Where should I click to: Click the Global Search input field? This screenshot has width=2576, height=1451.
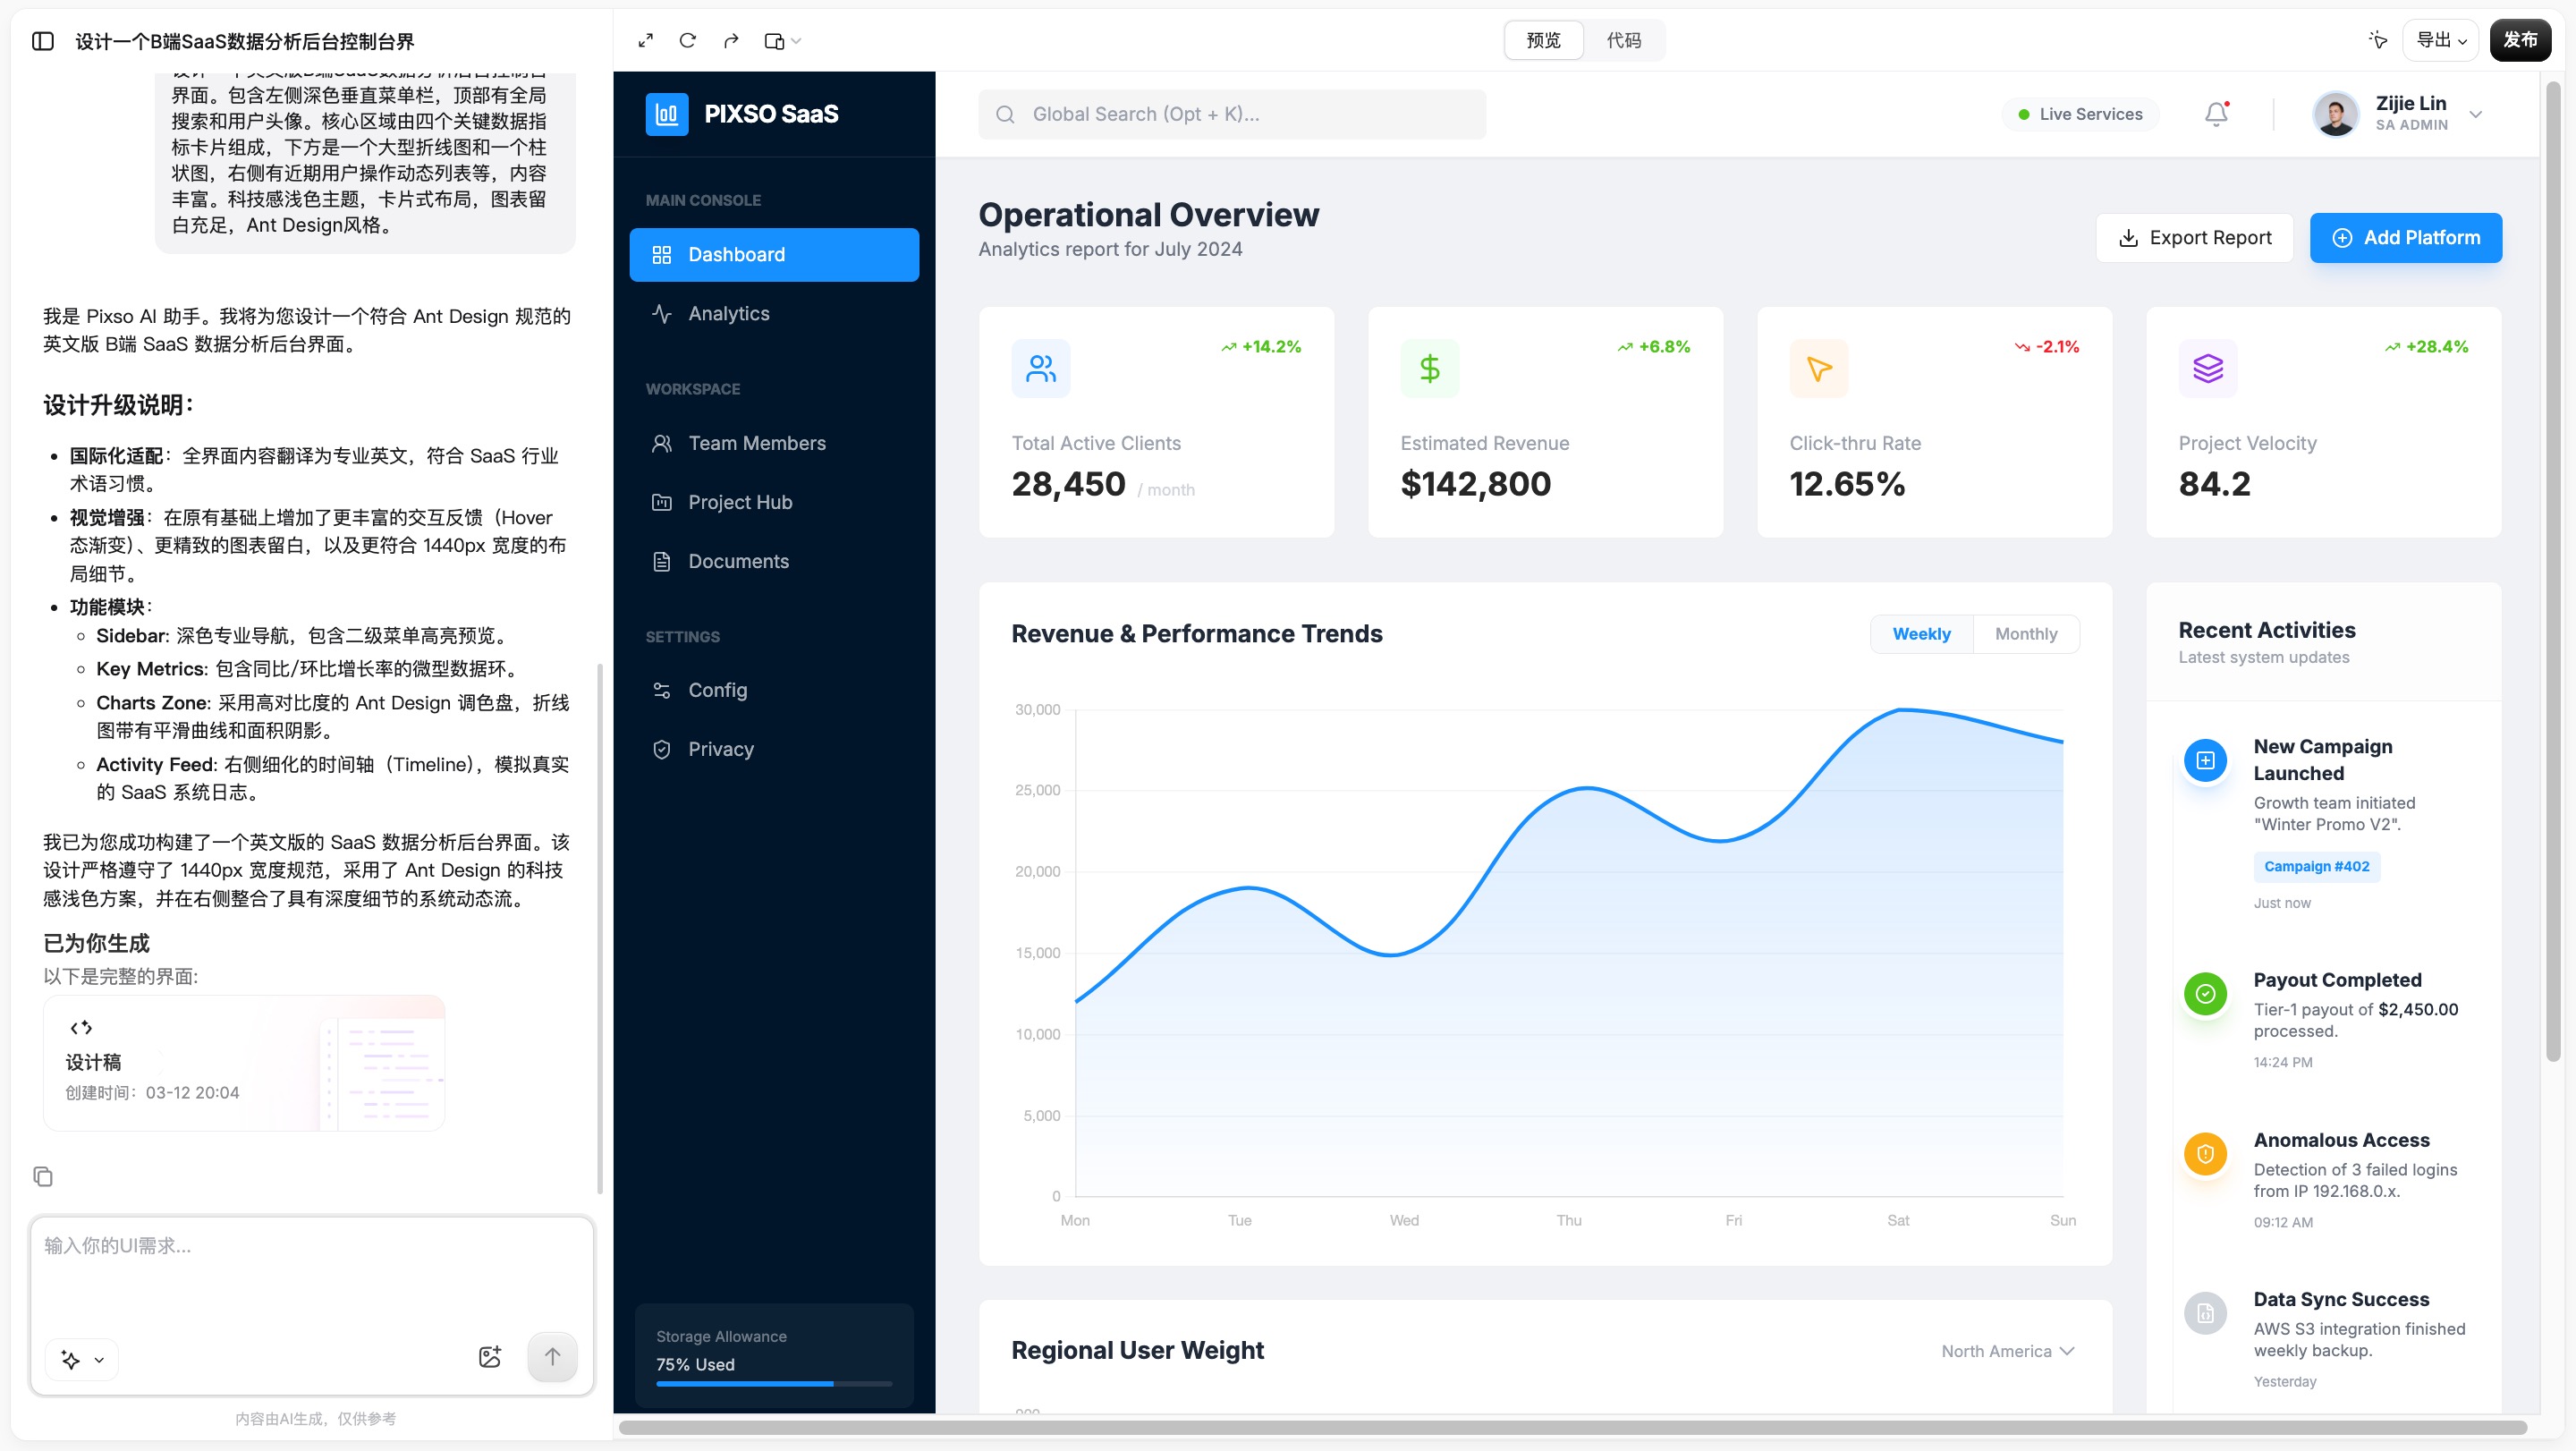click(x=1232, y=114)
